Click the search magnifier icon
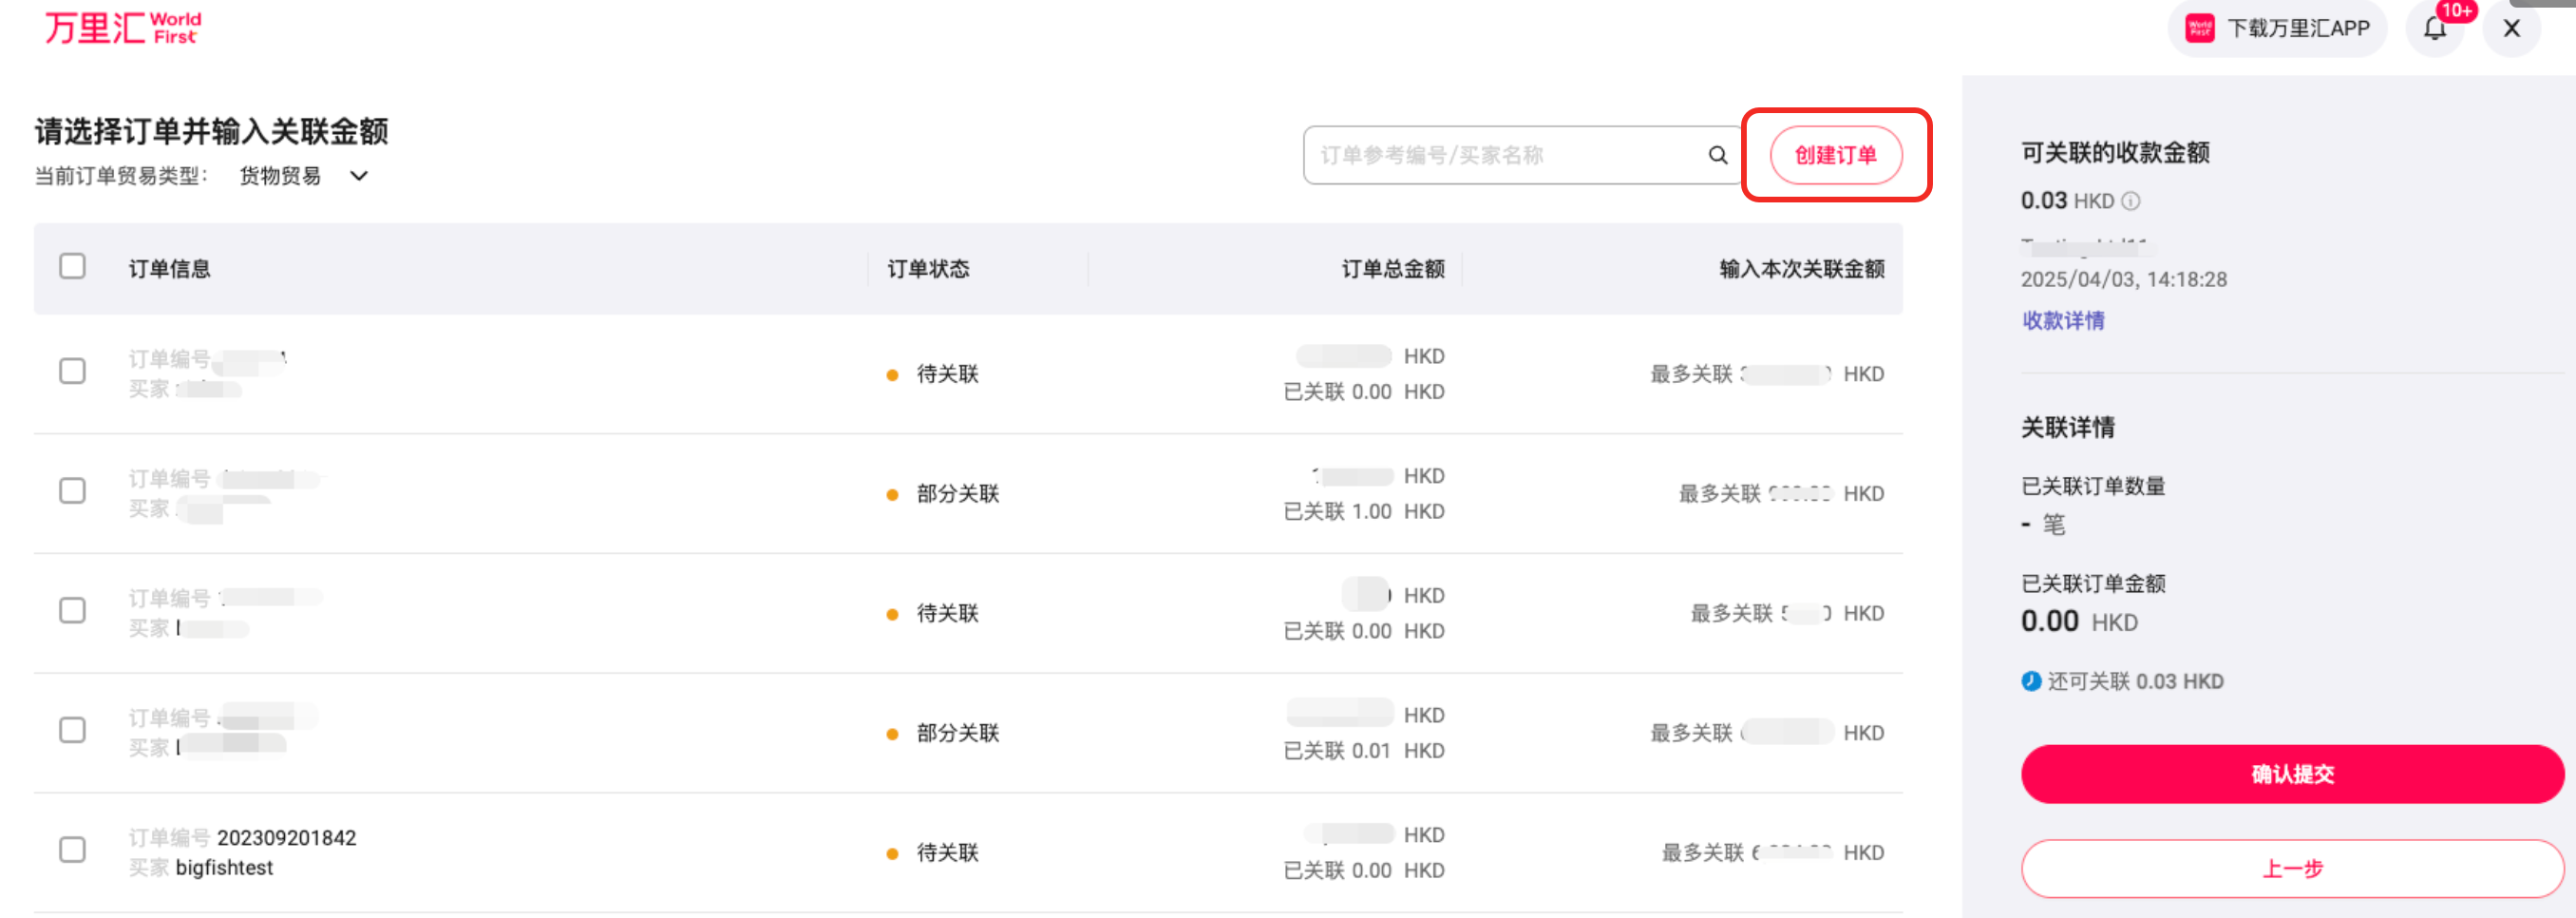This screenshot has width=2576, height=918. click(1717, 155)
